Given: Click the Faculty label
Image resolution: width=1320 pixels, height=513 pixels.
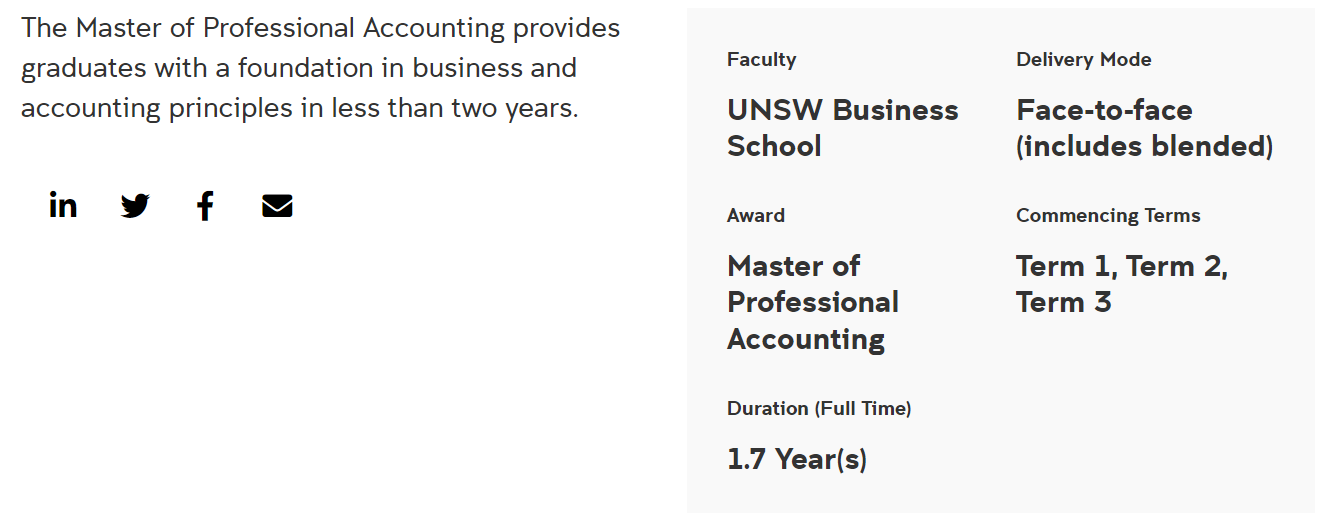Looking at the screenshot, I should tap(761, 60).
